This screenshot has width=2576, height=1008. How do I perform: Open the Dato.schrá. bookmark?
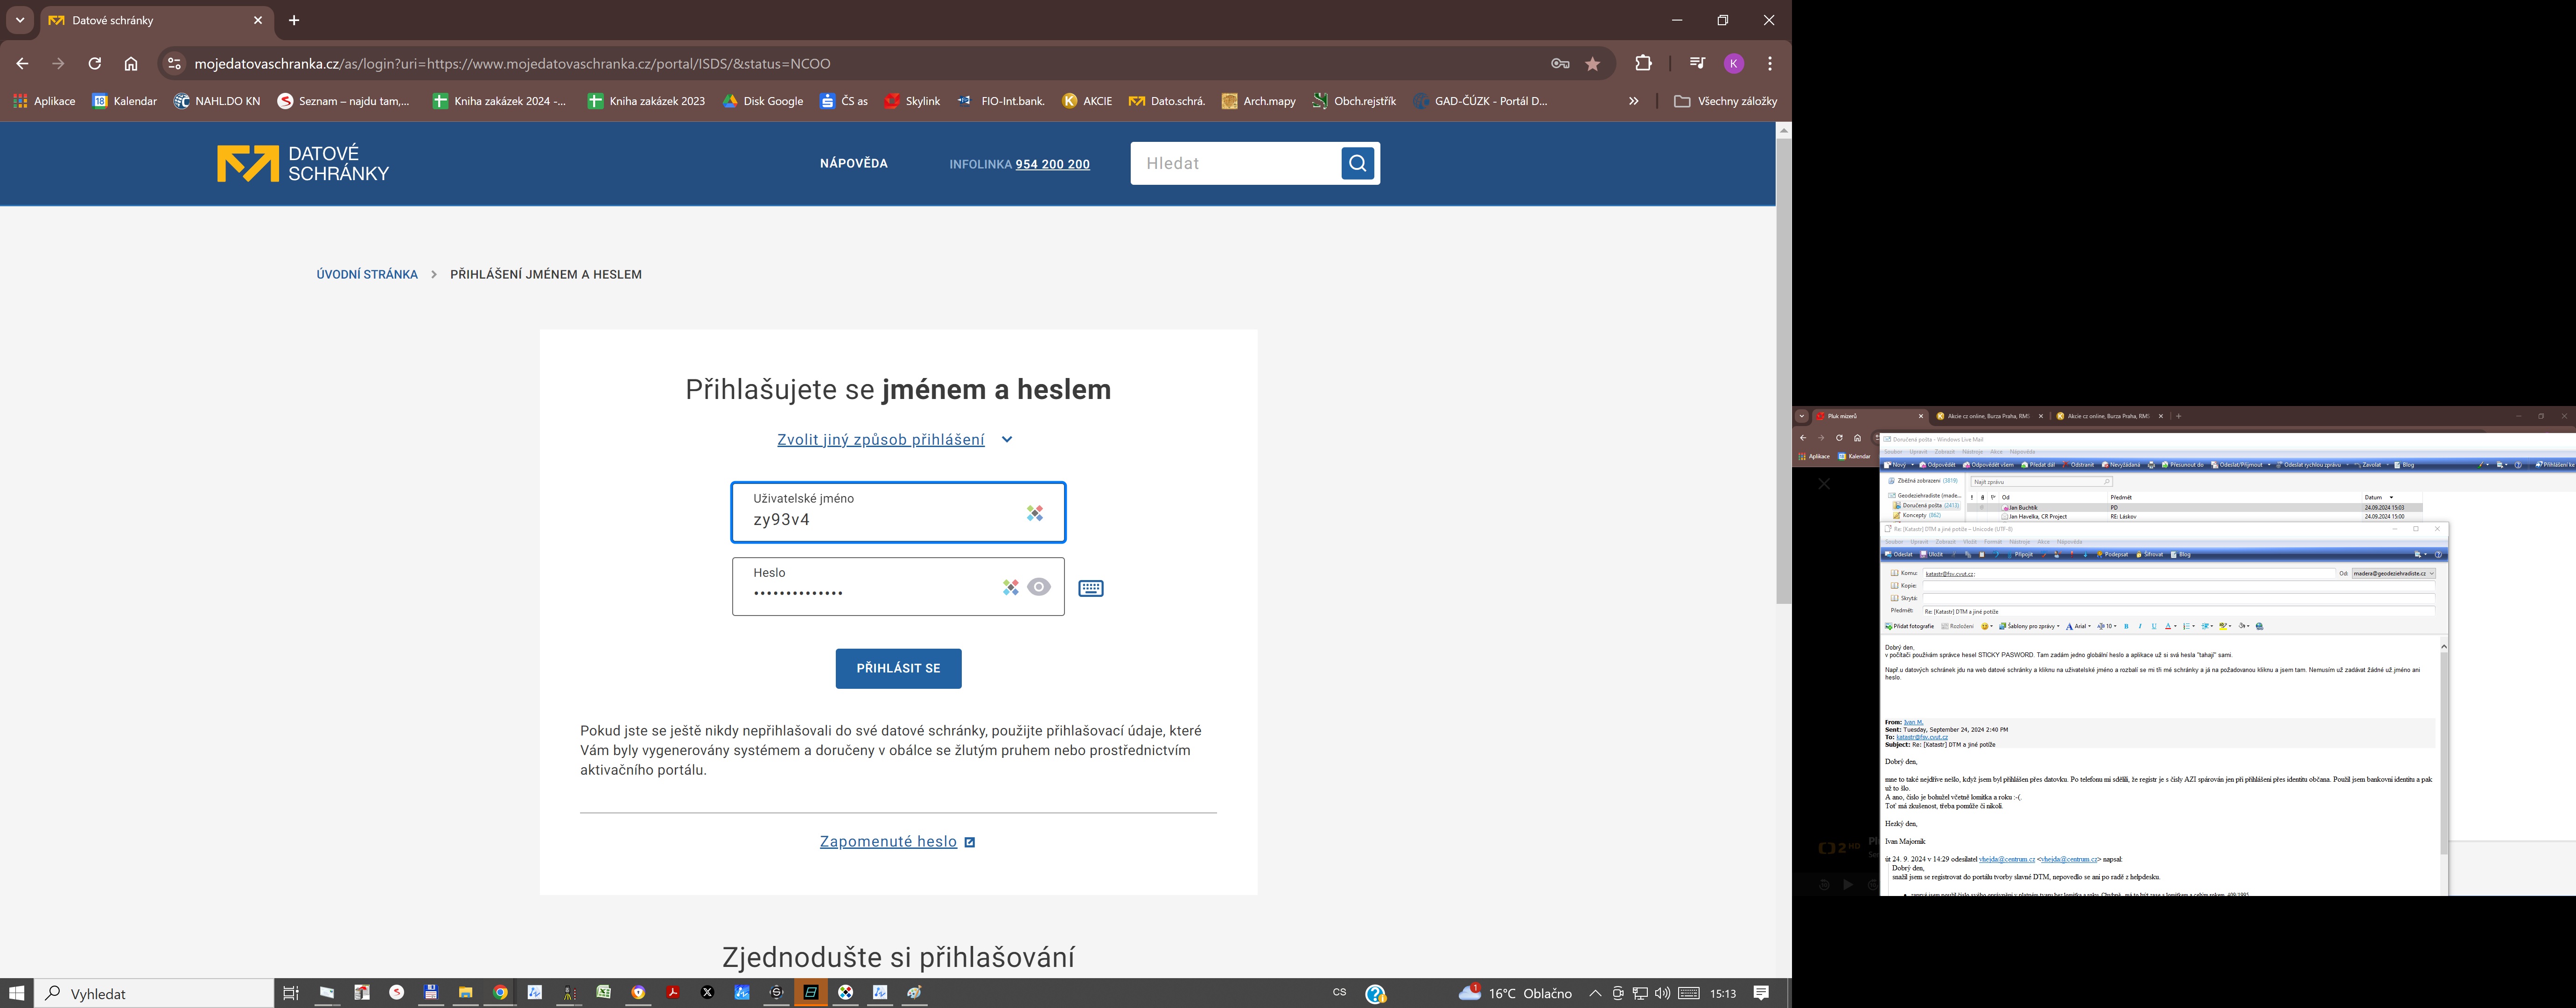click(1166, 101)
